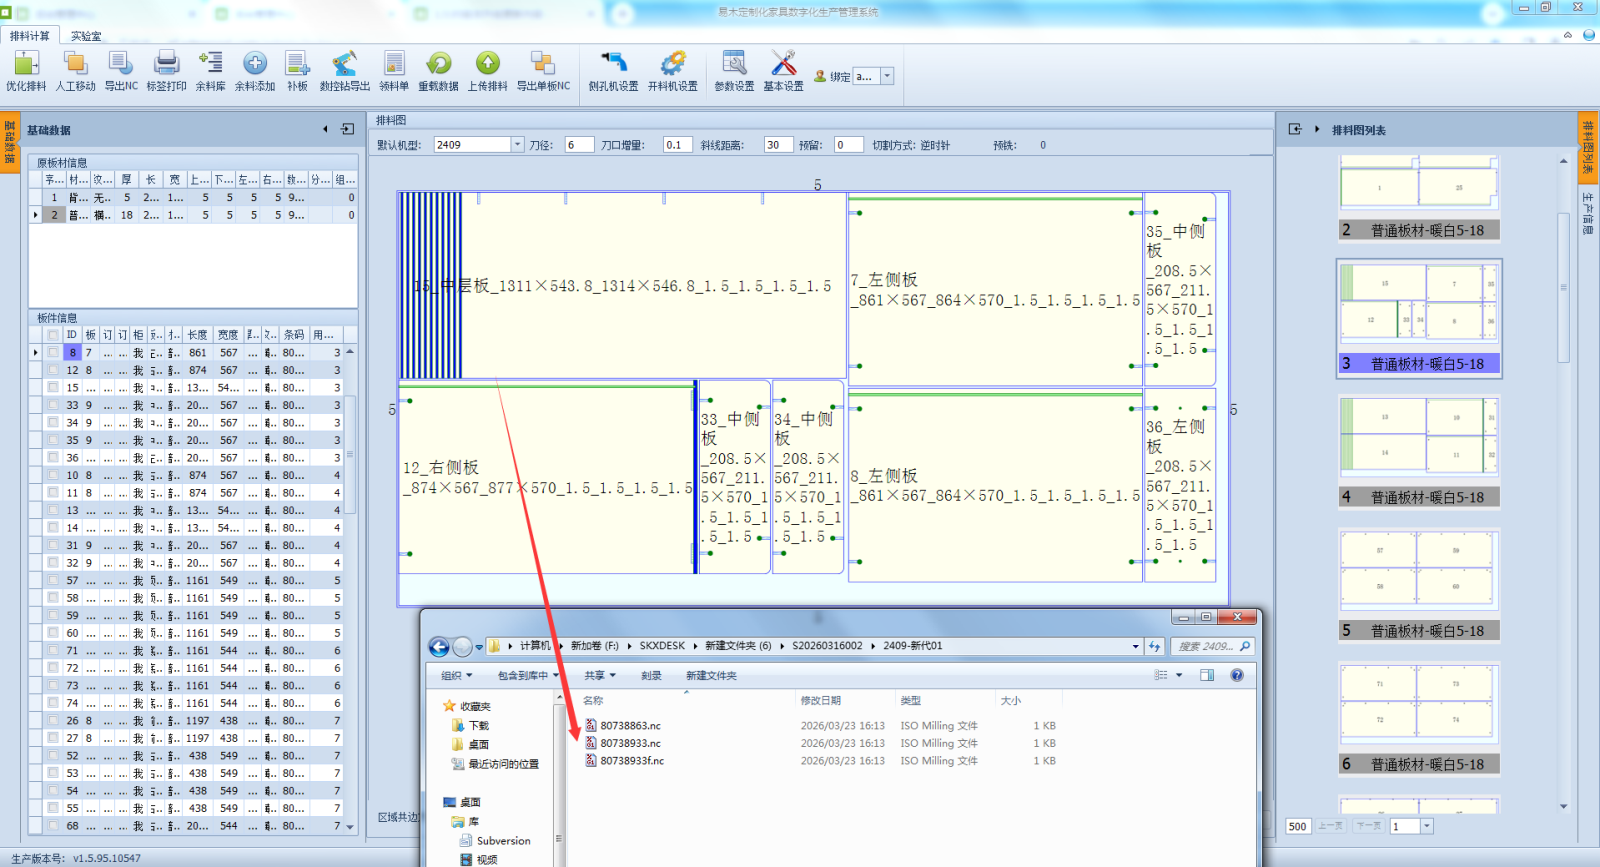Select the 排料计算 ribbon tab
Viewport: 1600px width, 867px height.
(30, 36)
